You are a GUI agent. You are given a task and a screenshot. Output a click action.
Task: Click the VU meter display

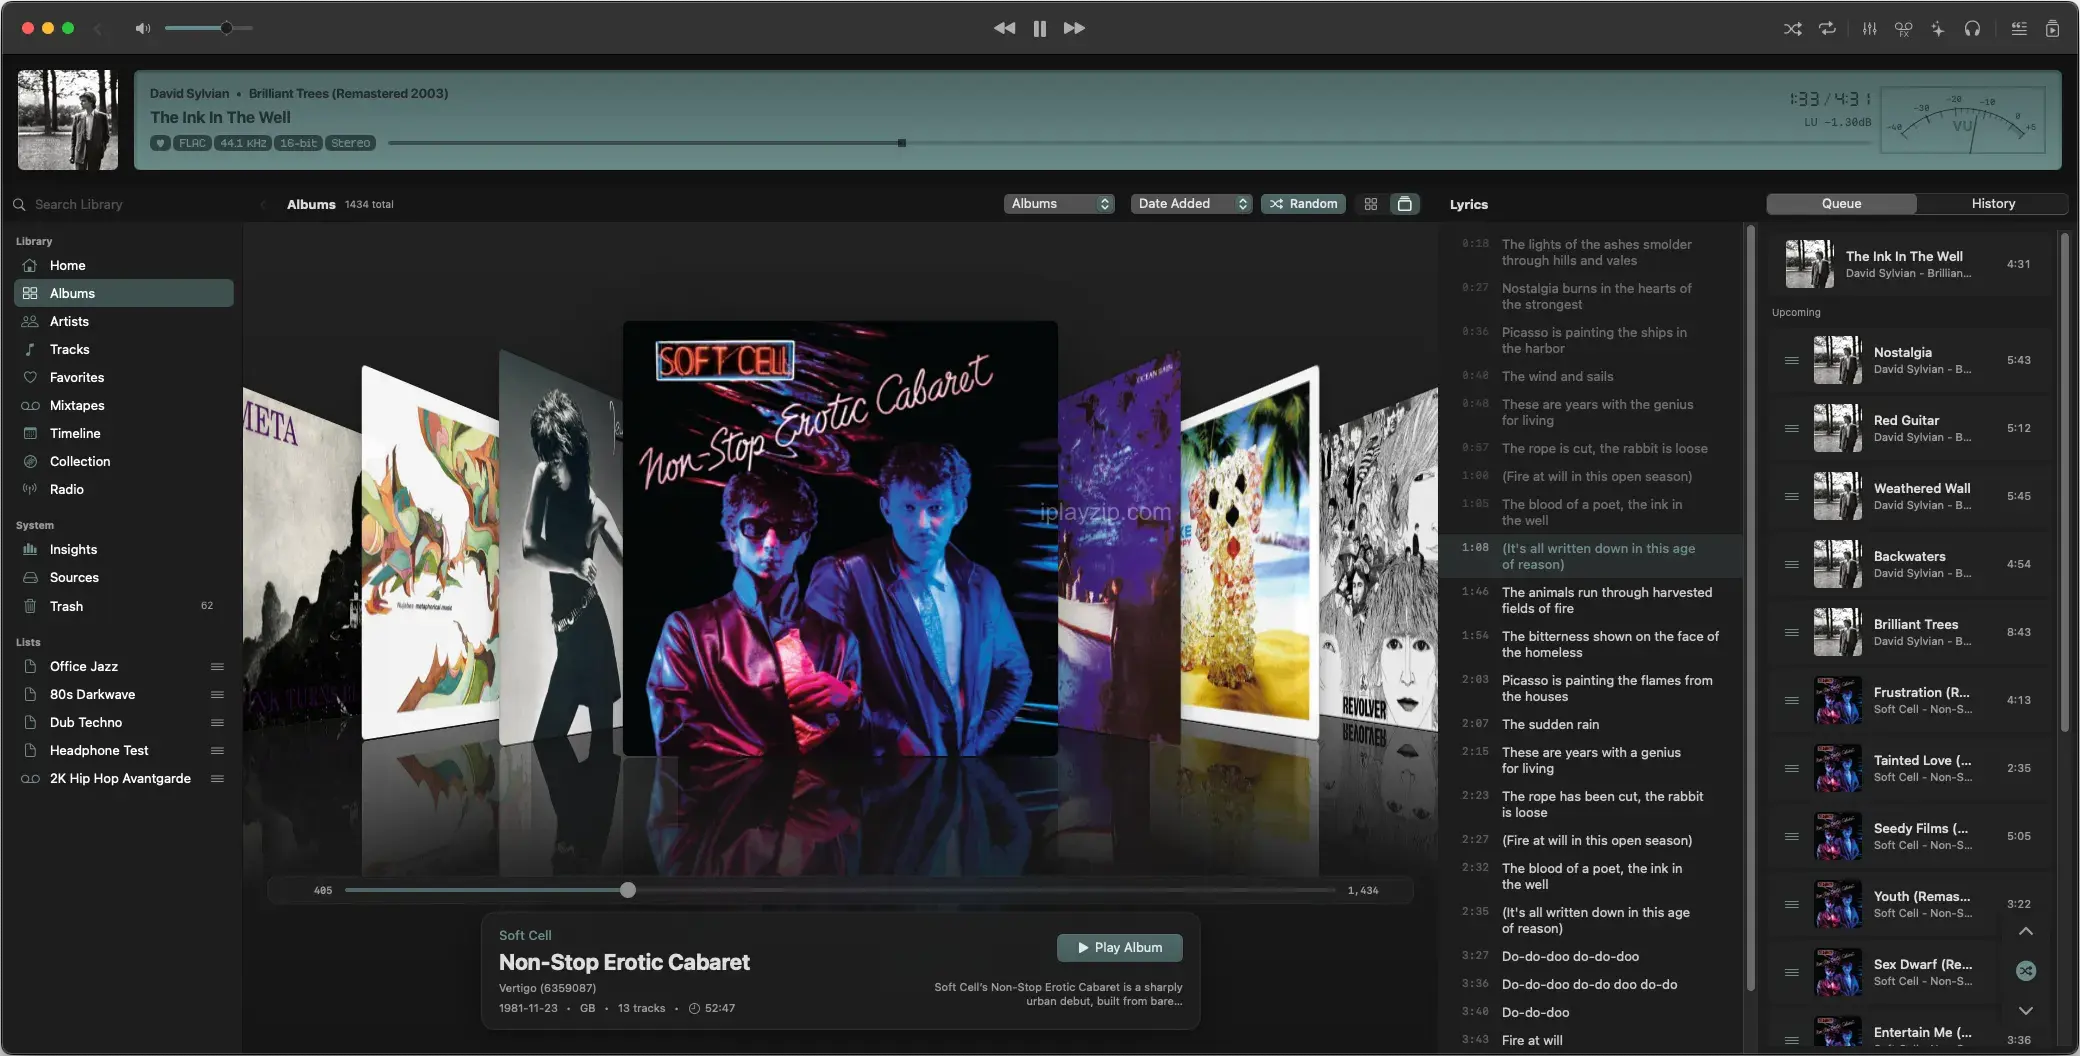[1963, 120]
